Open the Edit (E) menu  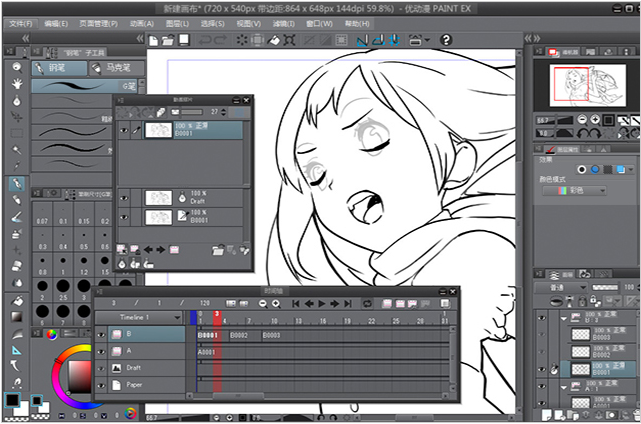tap(56, 23)
